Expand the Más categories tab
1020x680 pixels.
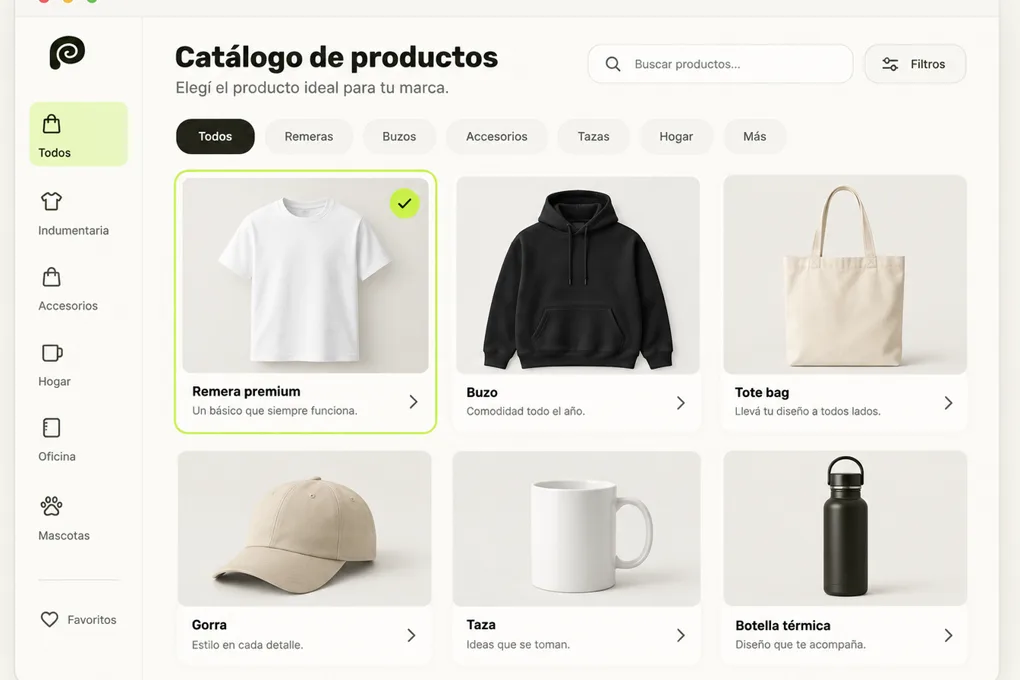point(755,137)
